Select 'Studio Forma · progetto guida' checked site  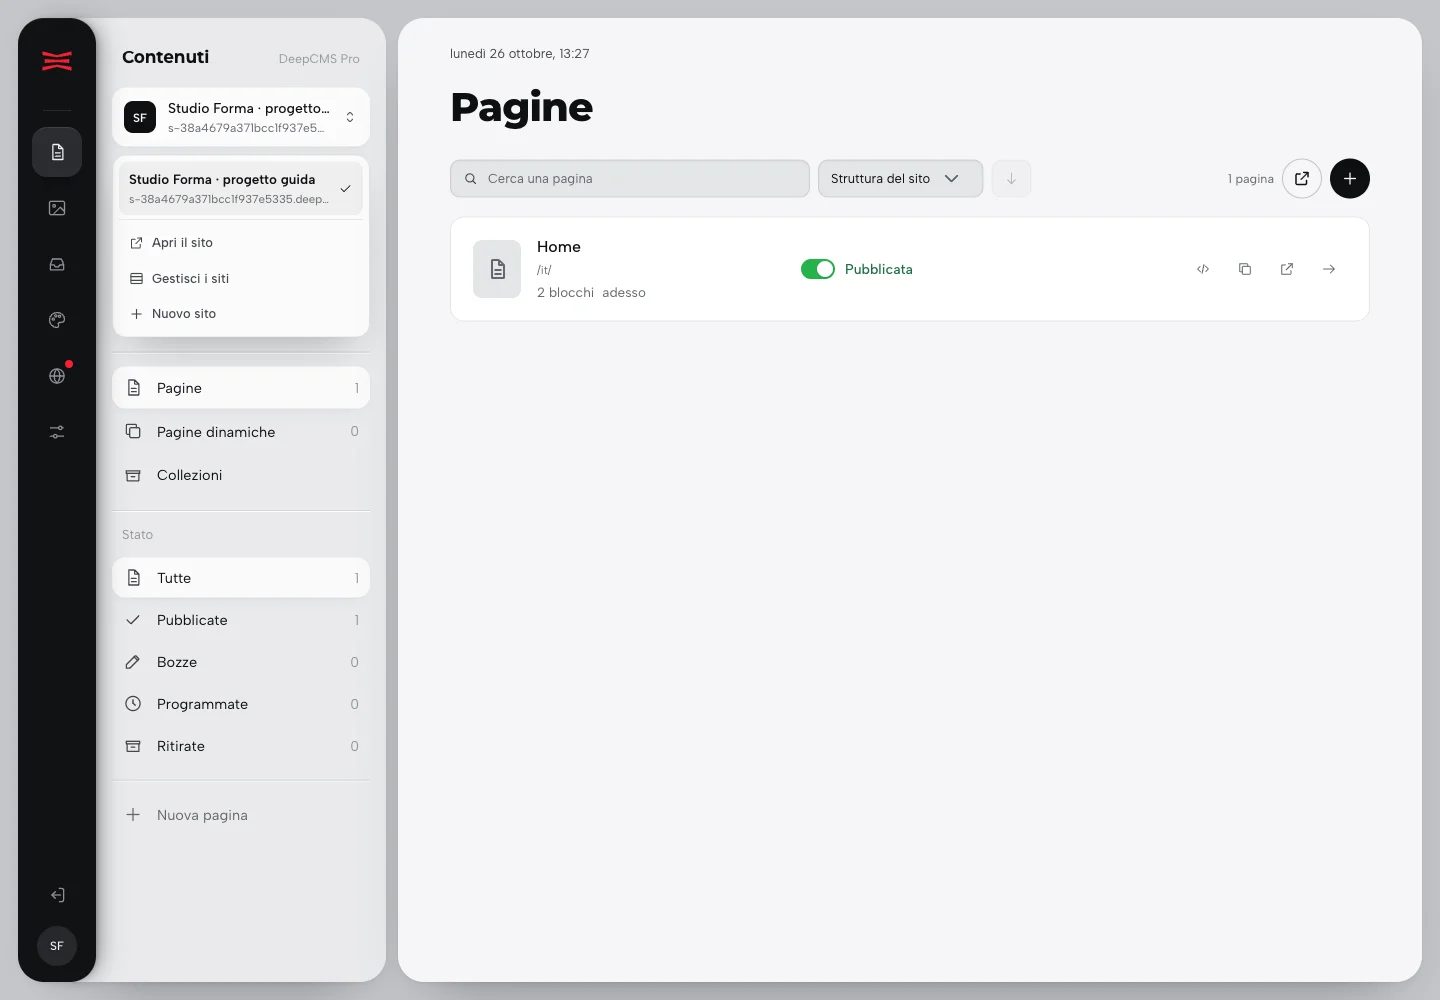point(241,188)
